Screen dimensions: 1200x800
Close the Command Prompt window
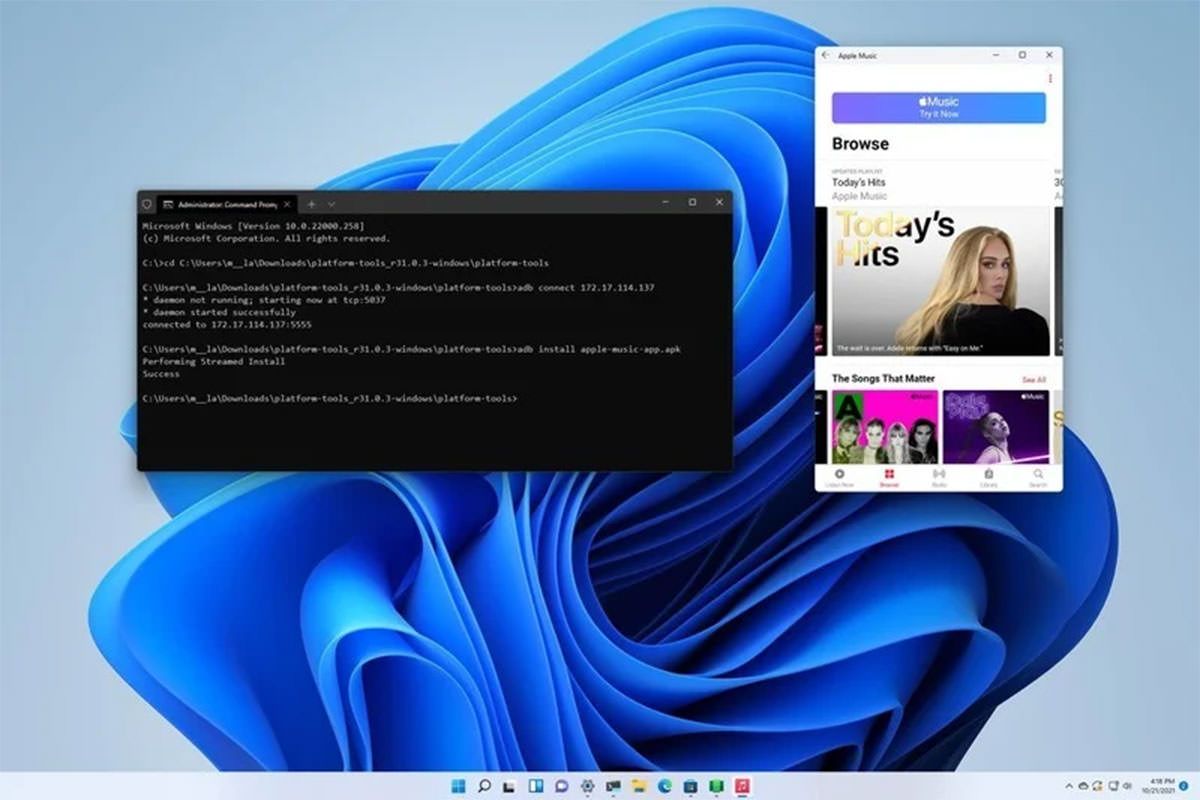pos(719,202)
